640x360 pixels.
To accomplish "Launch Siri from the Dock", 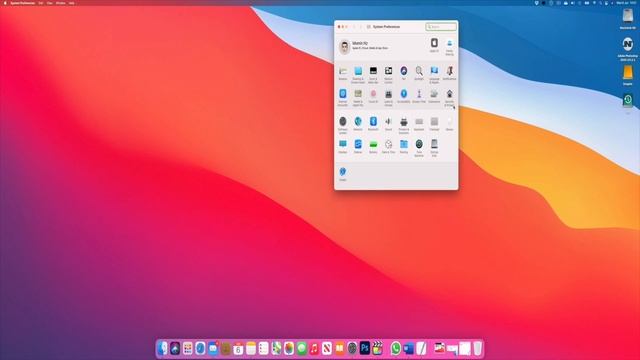I will pyautogui.click(x=175, y=348).
